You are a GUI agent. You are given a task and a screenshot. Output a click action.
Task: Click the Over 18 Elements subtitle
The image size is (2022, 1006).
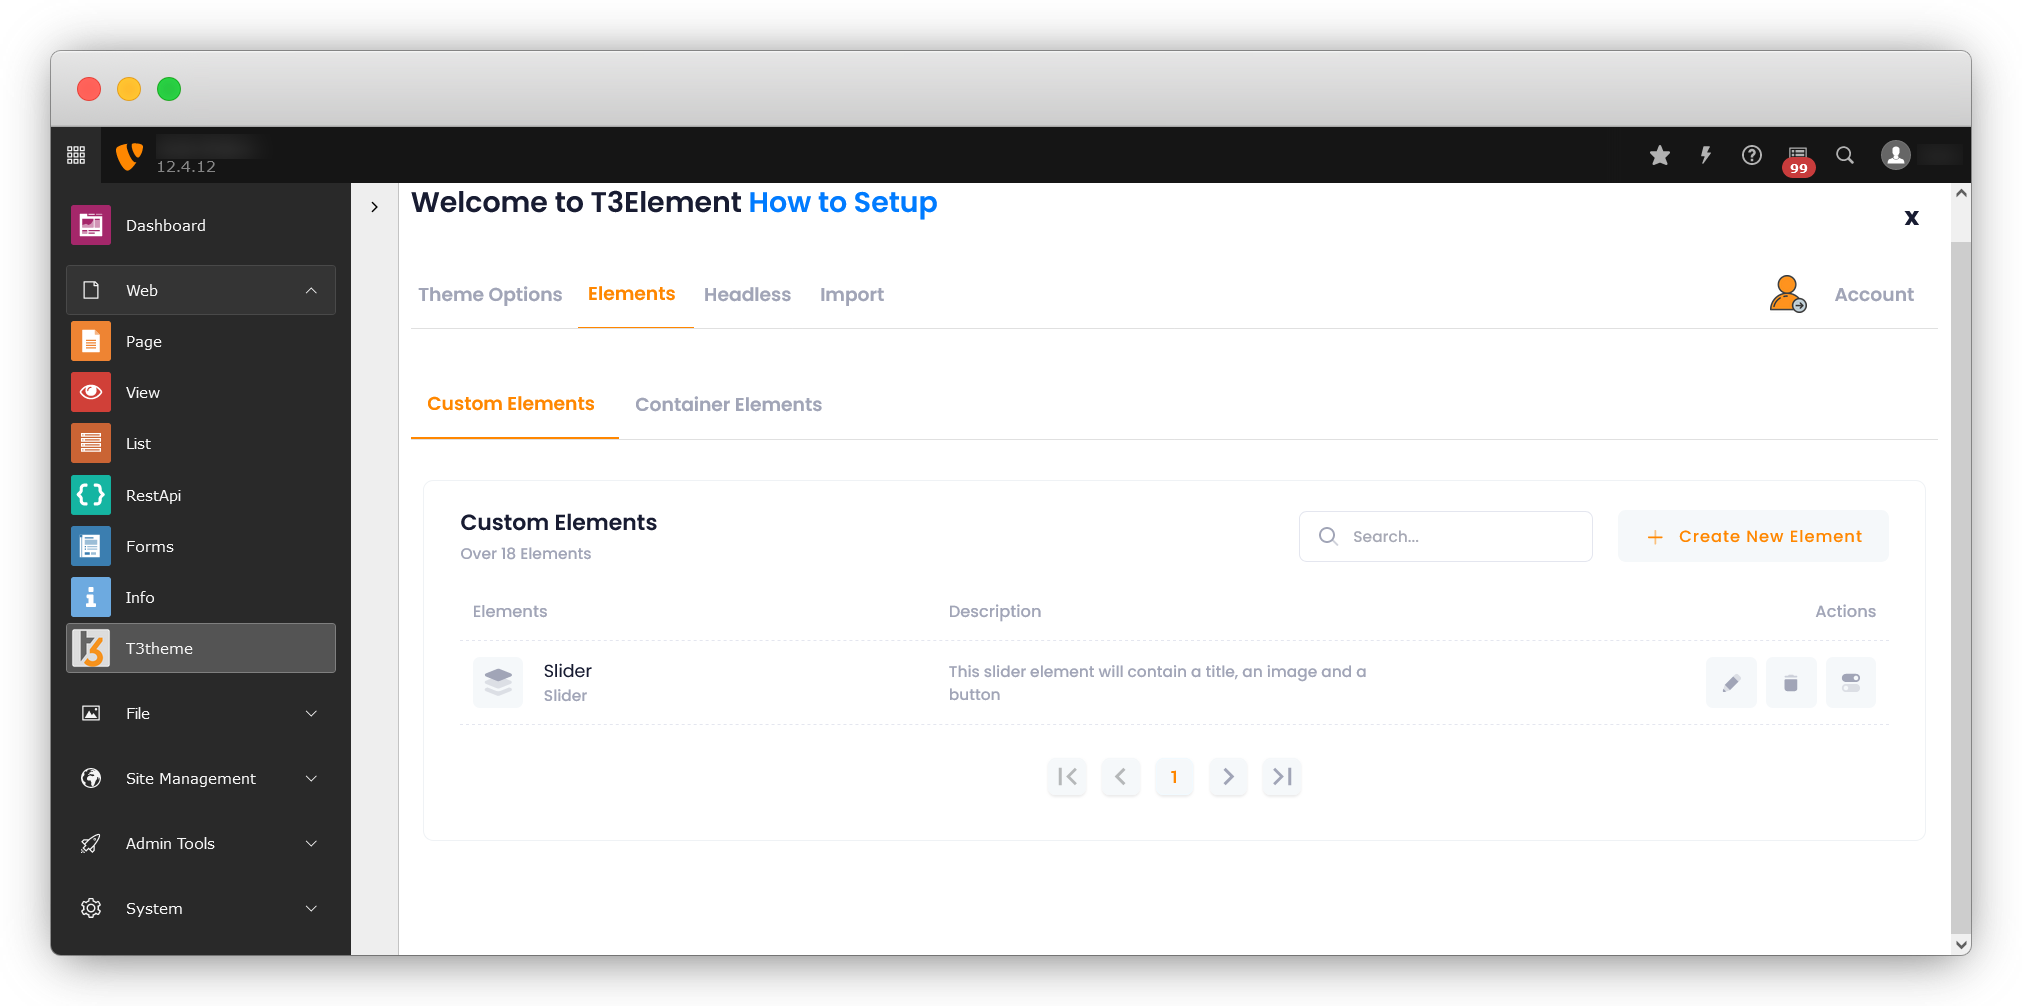pyautogui.click(x=526, y=553)
